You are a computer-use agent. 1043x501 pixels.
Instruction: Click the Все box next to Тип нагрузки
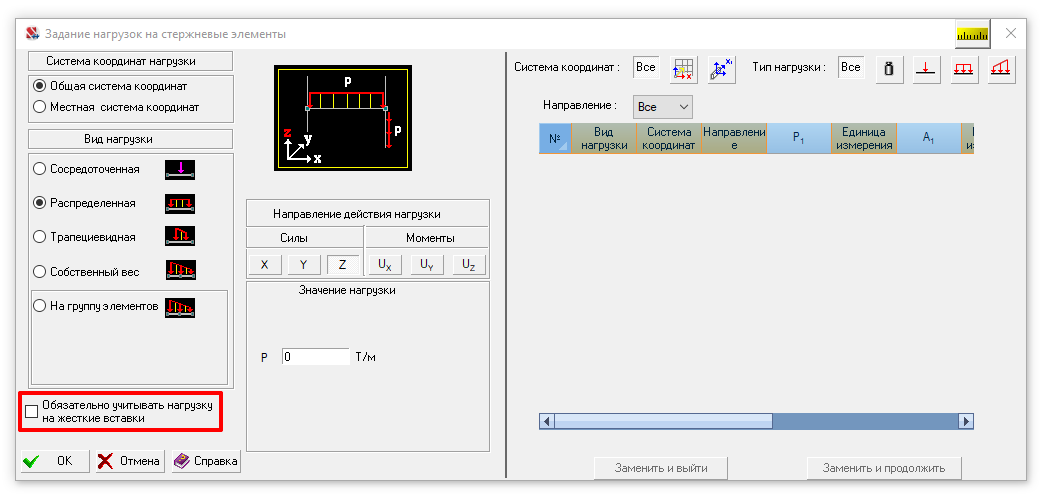tap(851, 67)
